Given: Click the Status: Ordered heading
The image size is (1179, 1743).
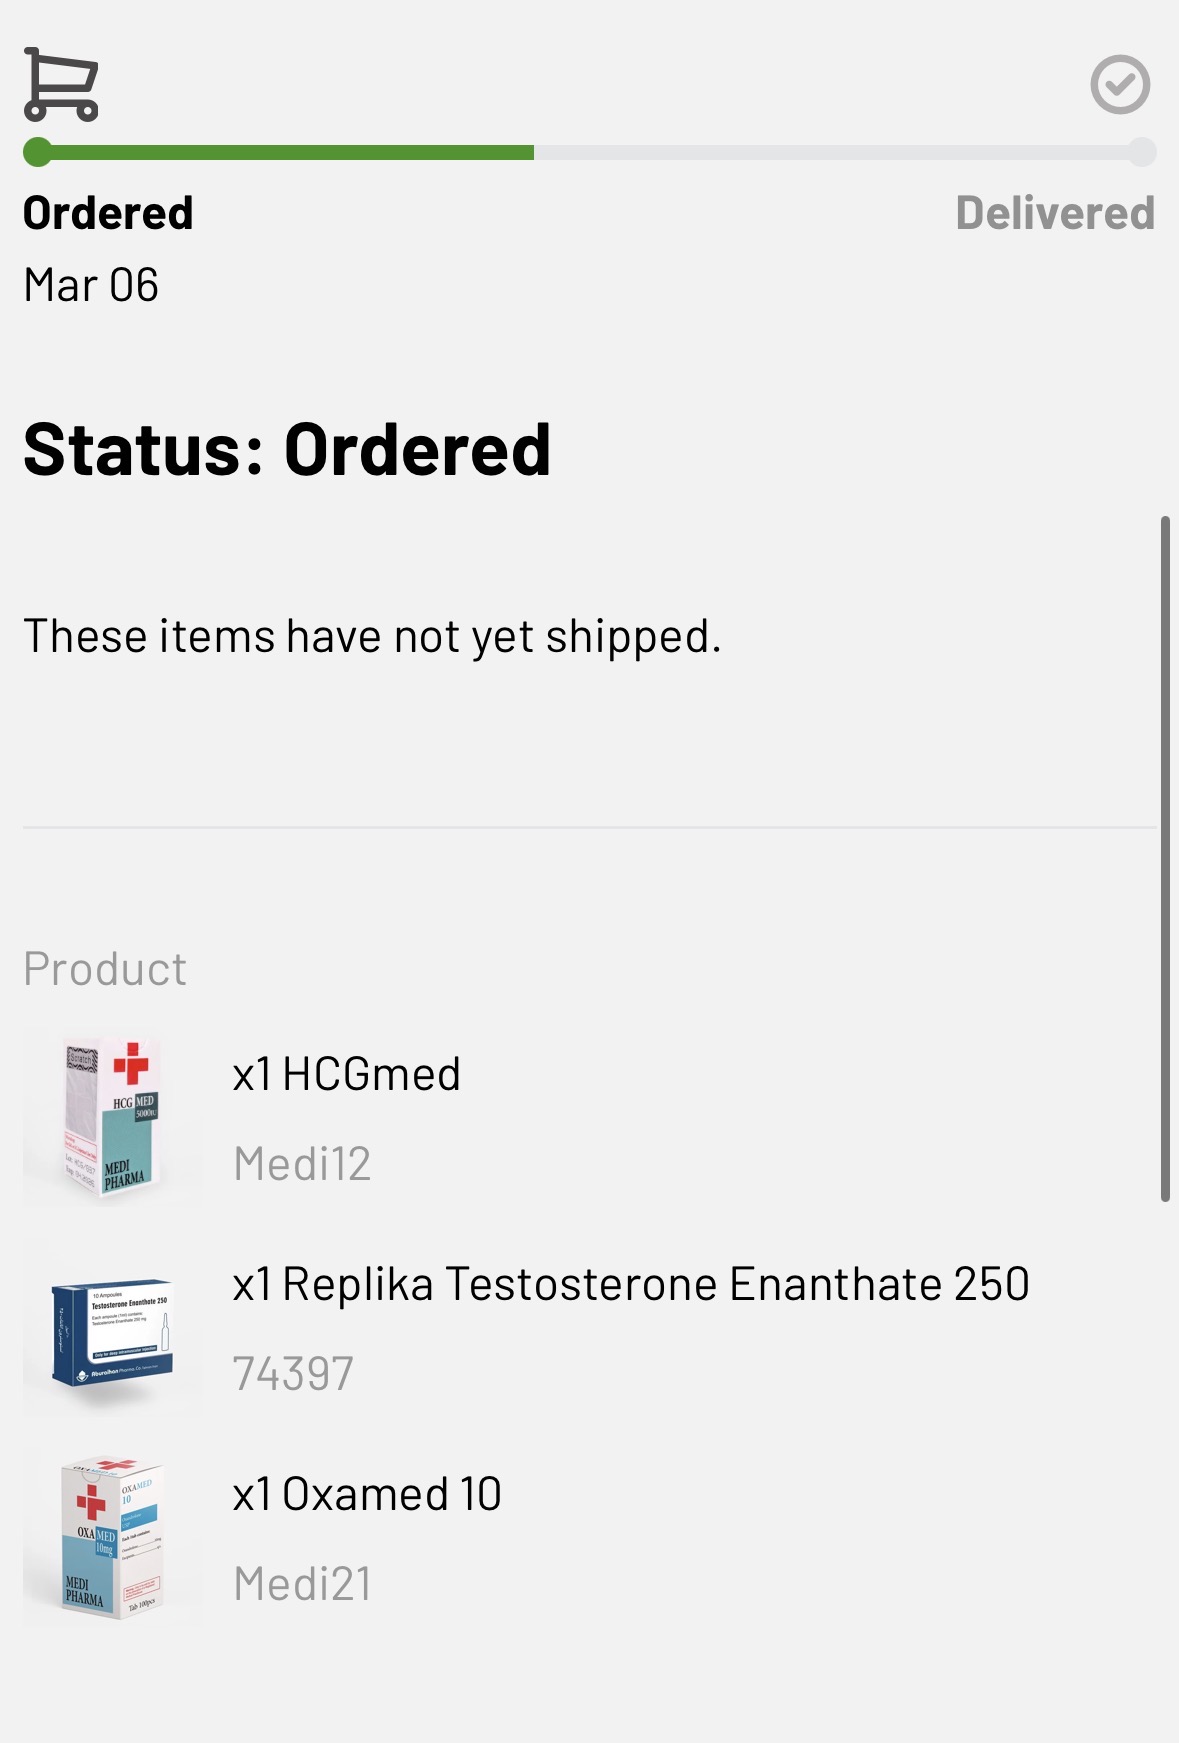Looking at the screenshot, I should click(287, 450).
